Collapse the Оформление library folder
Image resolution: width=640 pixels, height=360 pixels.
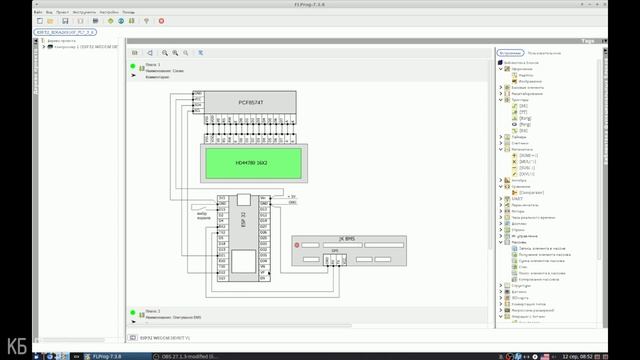501,69
